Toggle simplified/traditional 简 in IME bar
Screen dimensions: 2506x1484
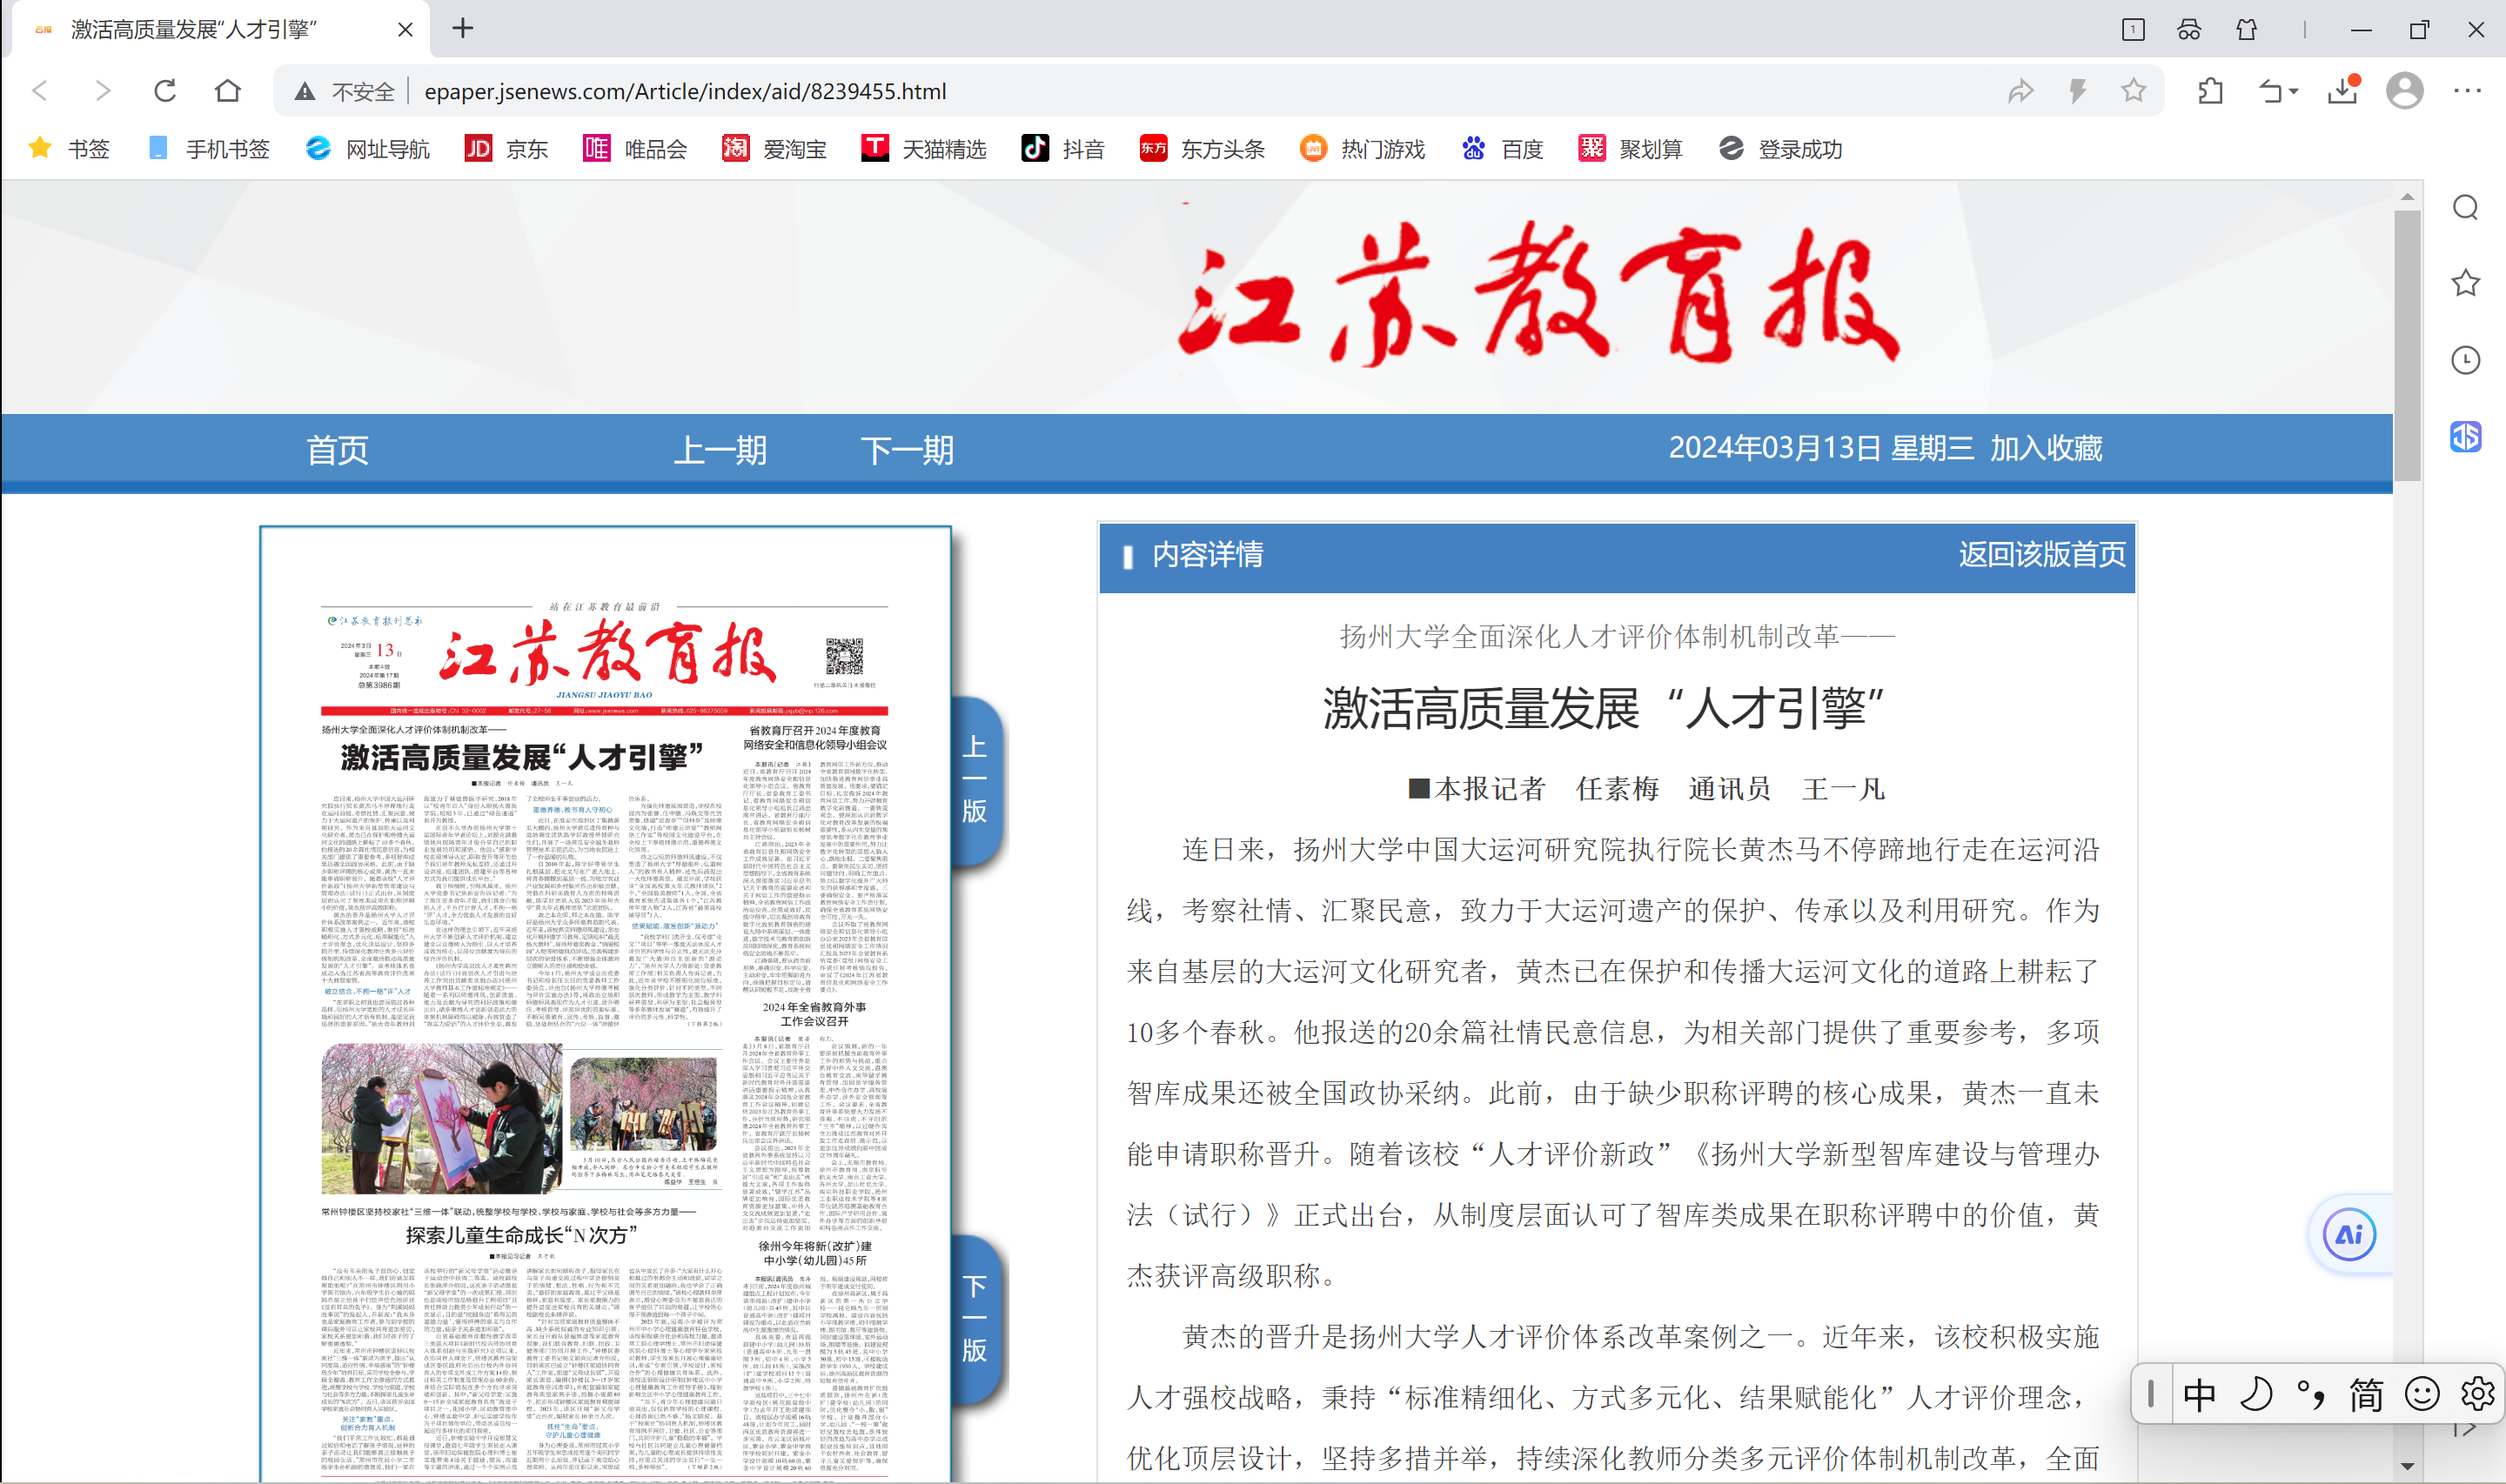pos(2366,1394)
